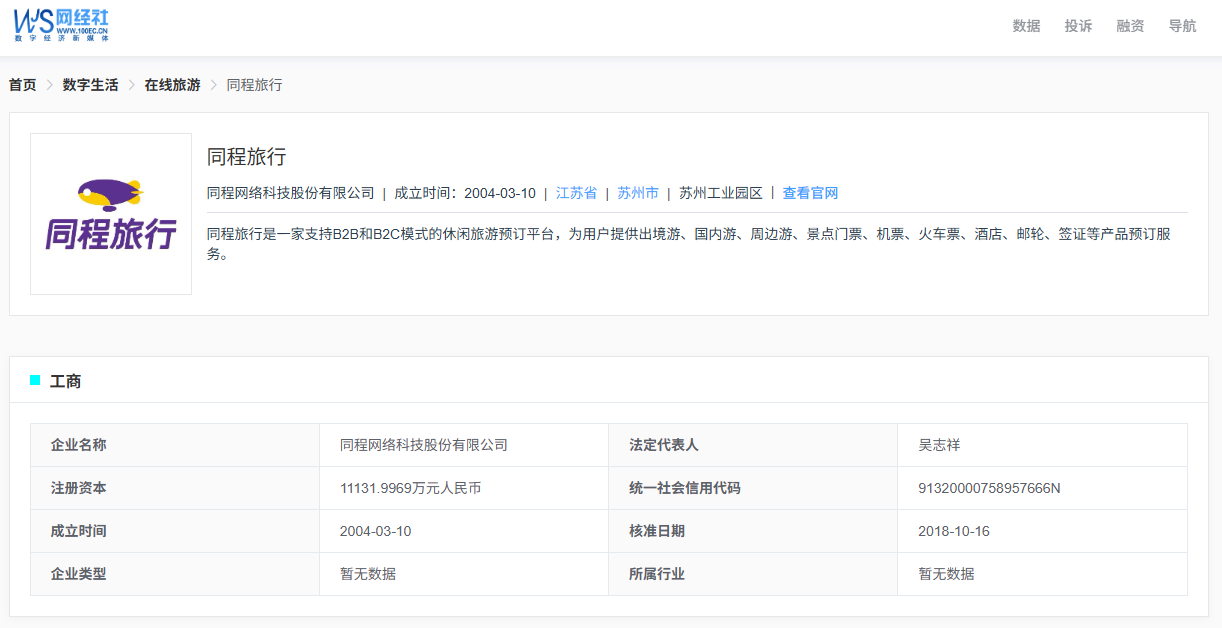Open the 投诉 menu item
Viewport: 1222px width, 628px height.
pos(1078,26)
